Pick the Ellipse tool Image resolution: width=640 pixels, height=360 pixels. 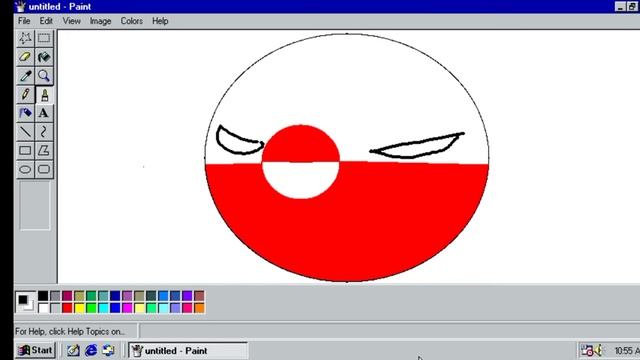pos(25,169)
